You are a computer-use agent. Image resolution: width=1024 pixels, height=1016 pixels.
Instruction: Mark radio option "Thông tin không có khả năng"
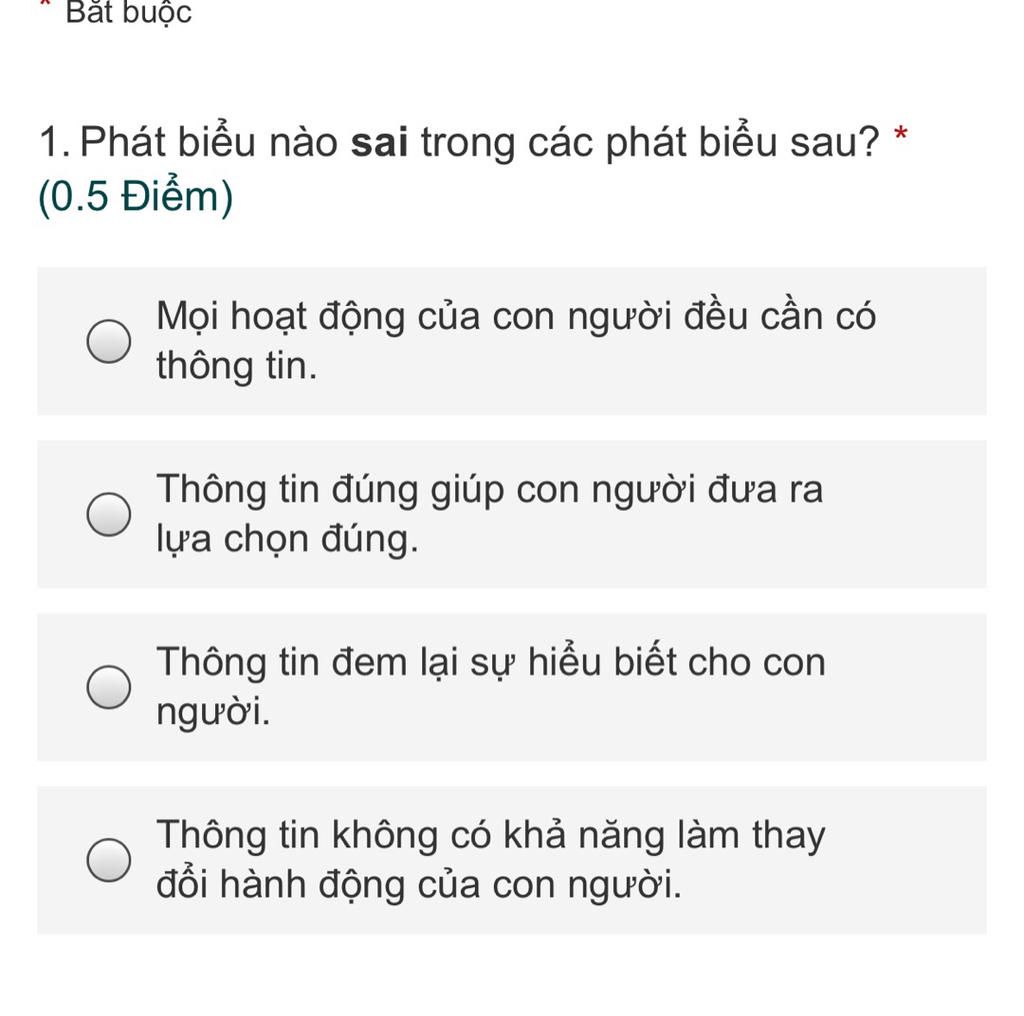click(108, 860)
